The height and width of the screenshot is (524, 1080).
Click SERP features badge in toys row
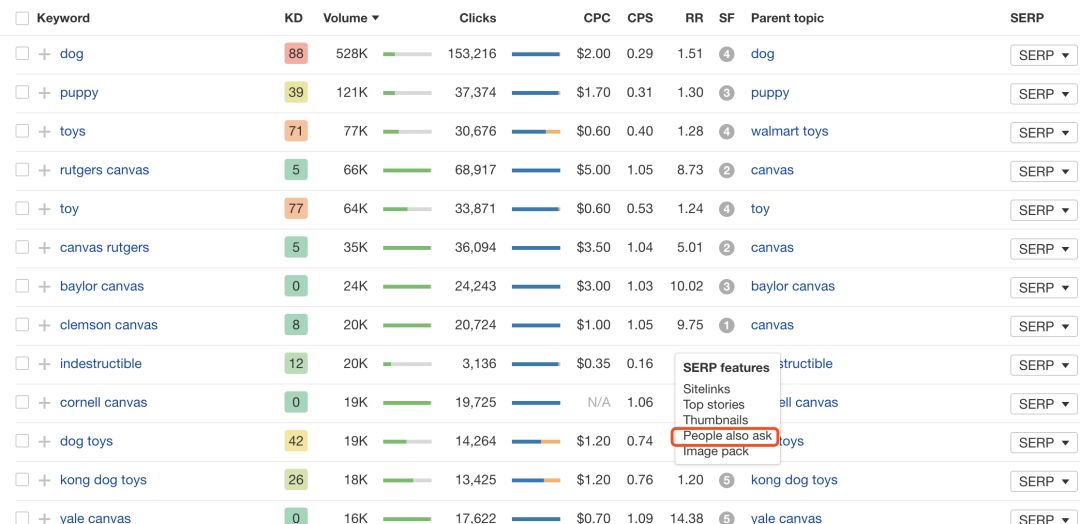click(727, 131)
